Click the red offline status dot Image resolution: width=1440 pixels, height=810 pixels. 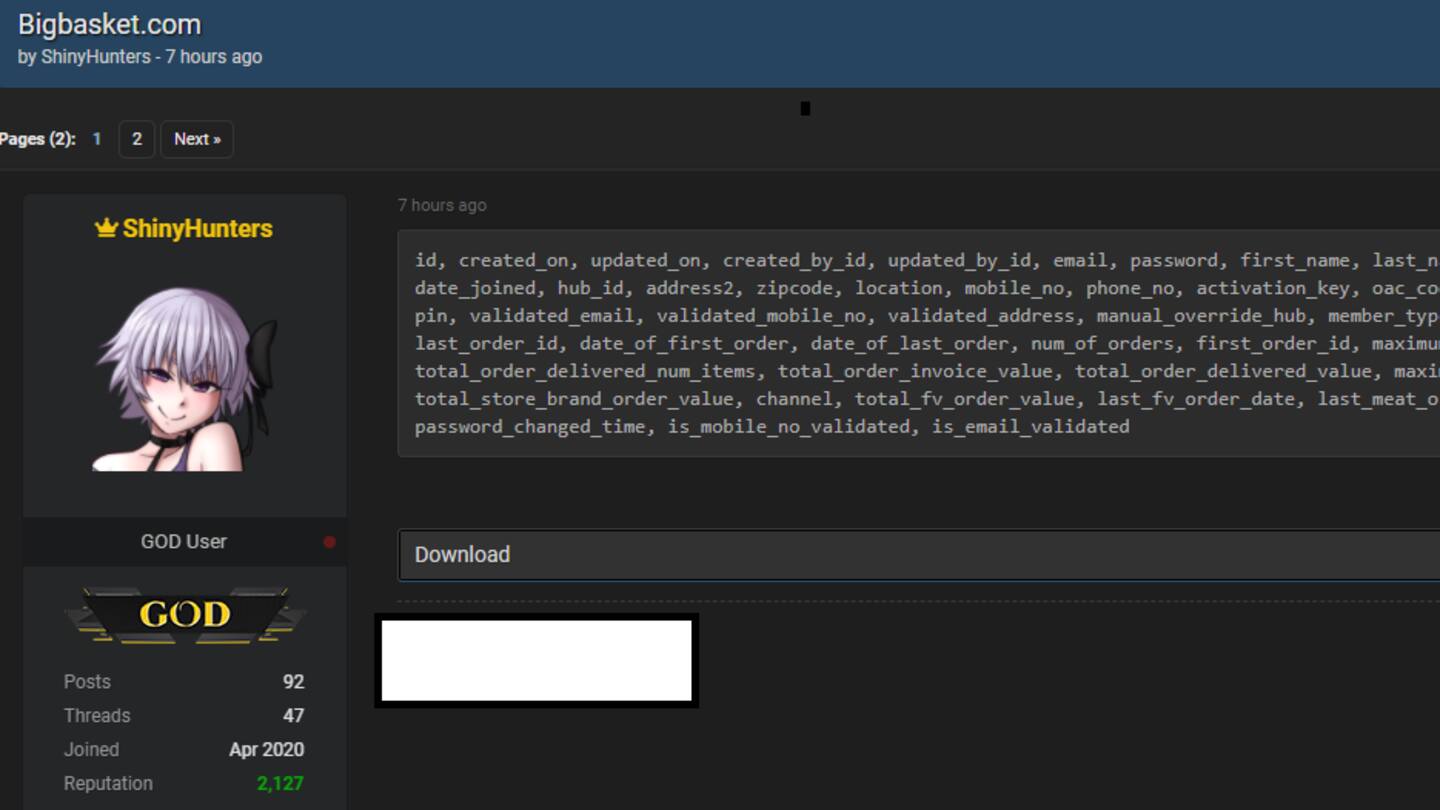[x=329, y=542]
